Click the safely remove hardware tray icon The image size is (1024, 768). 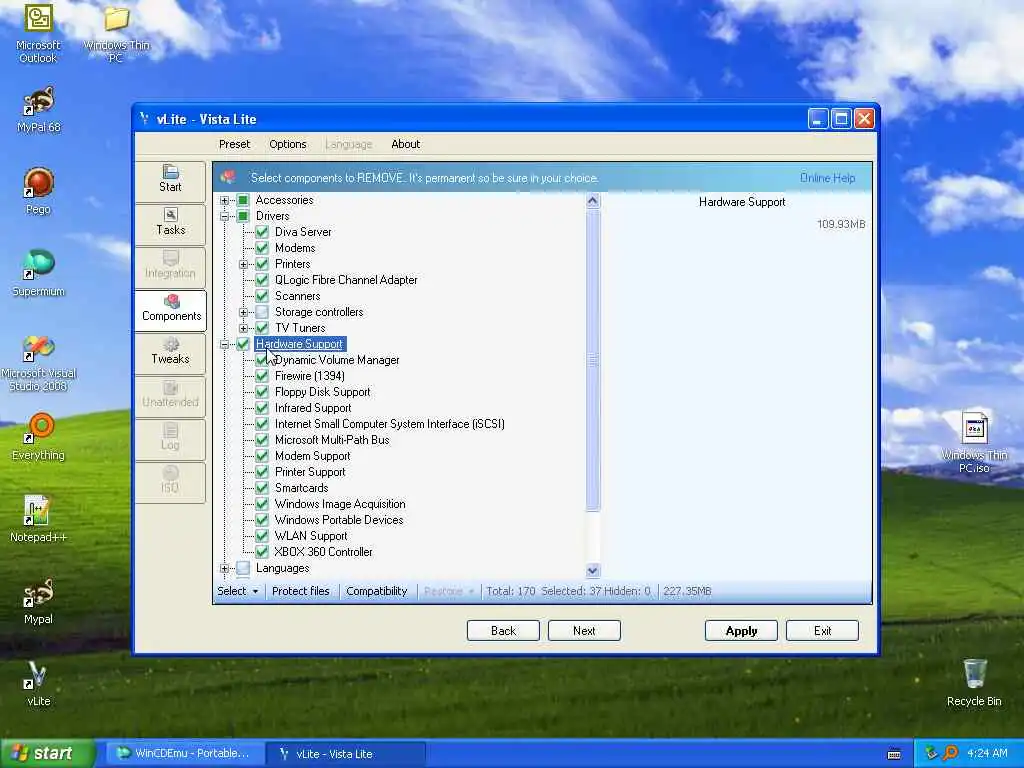[x=931, y=753]
